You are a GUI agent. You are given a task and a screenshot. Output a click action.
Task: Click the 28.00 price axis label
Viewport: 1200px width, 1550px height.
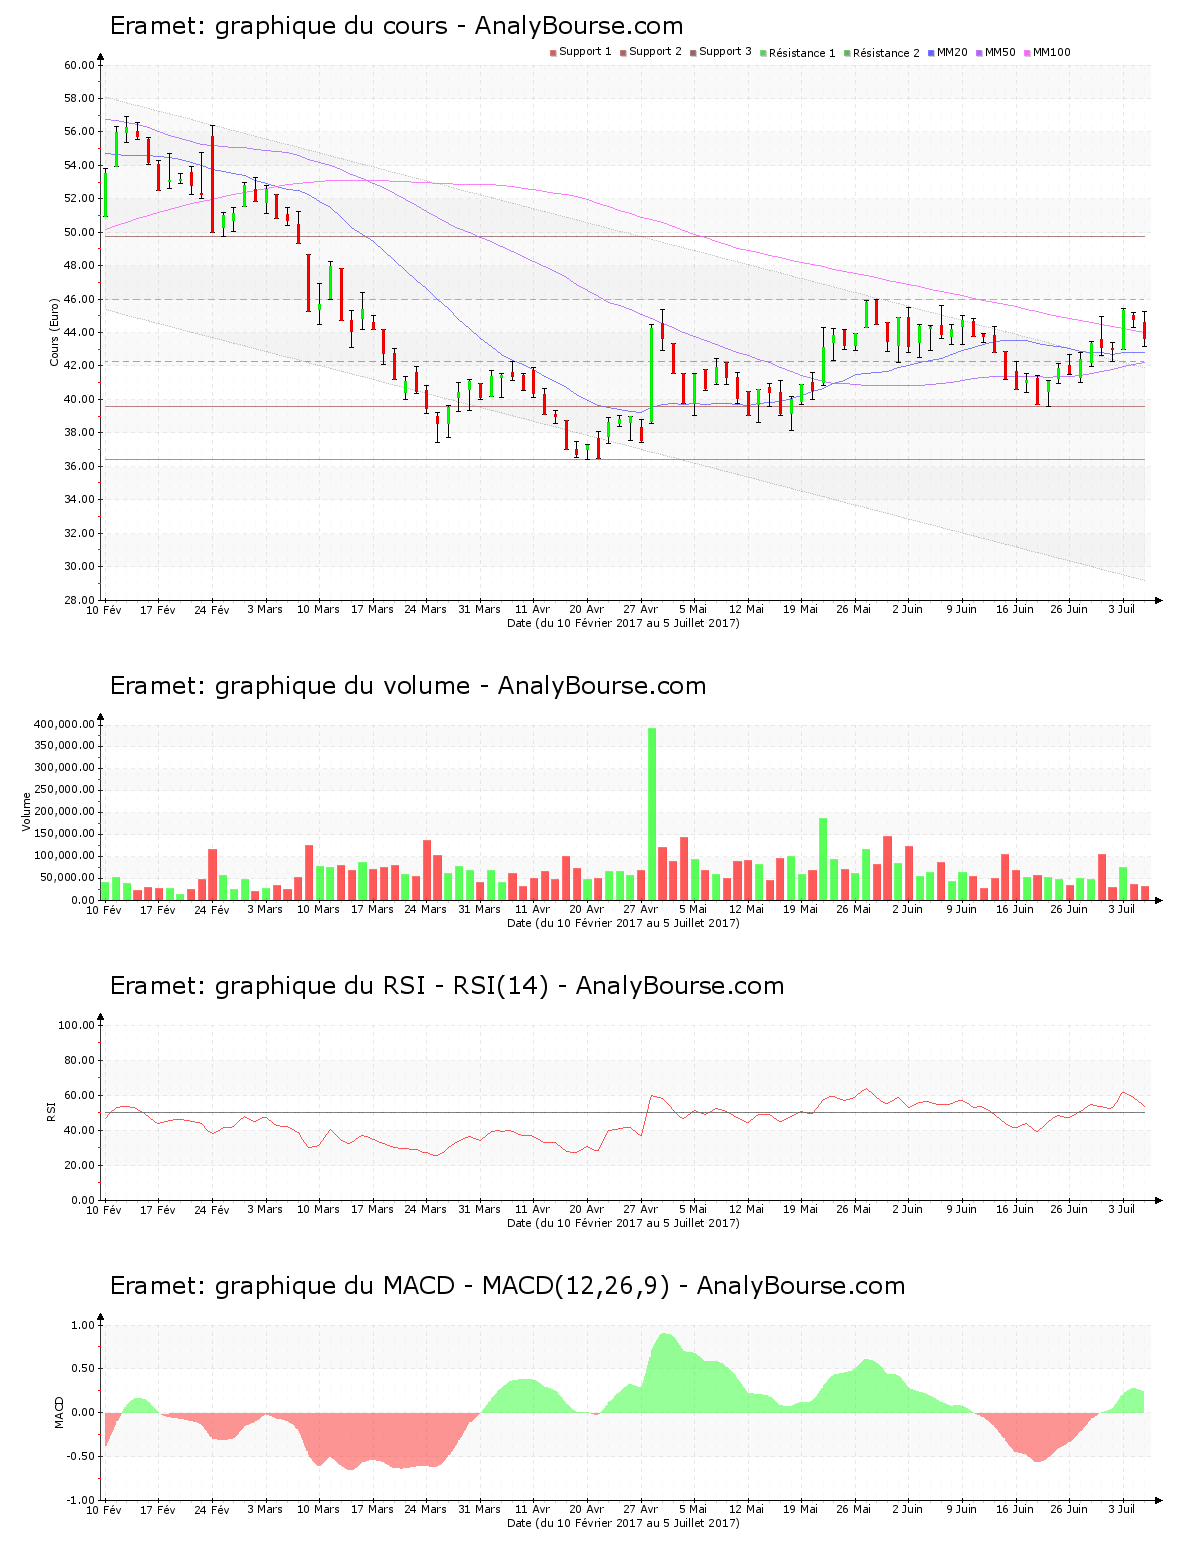(79, 600)
